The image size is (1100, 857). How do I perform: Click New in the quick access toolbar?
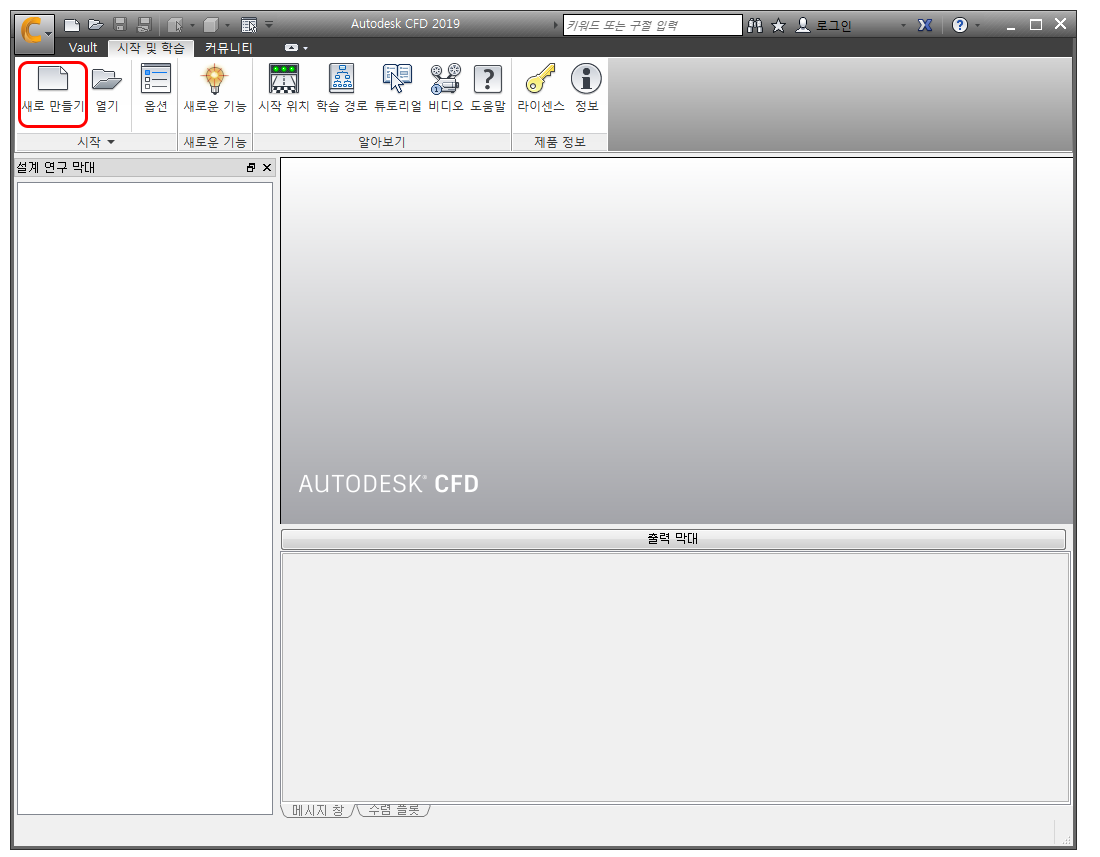pos(72,25)
